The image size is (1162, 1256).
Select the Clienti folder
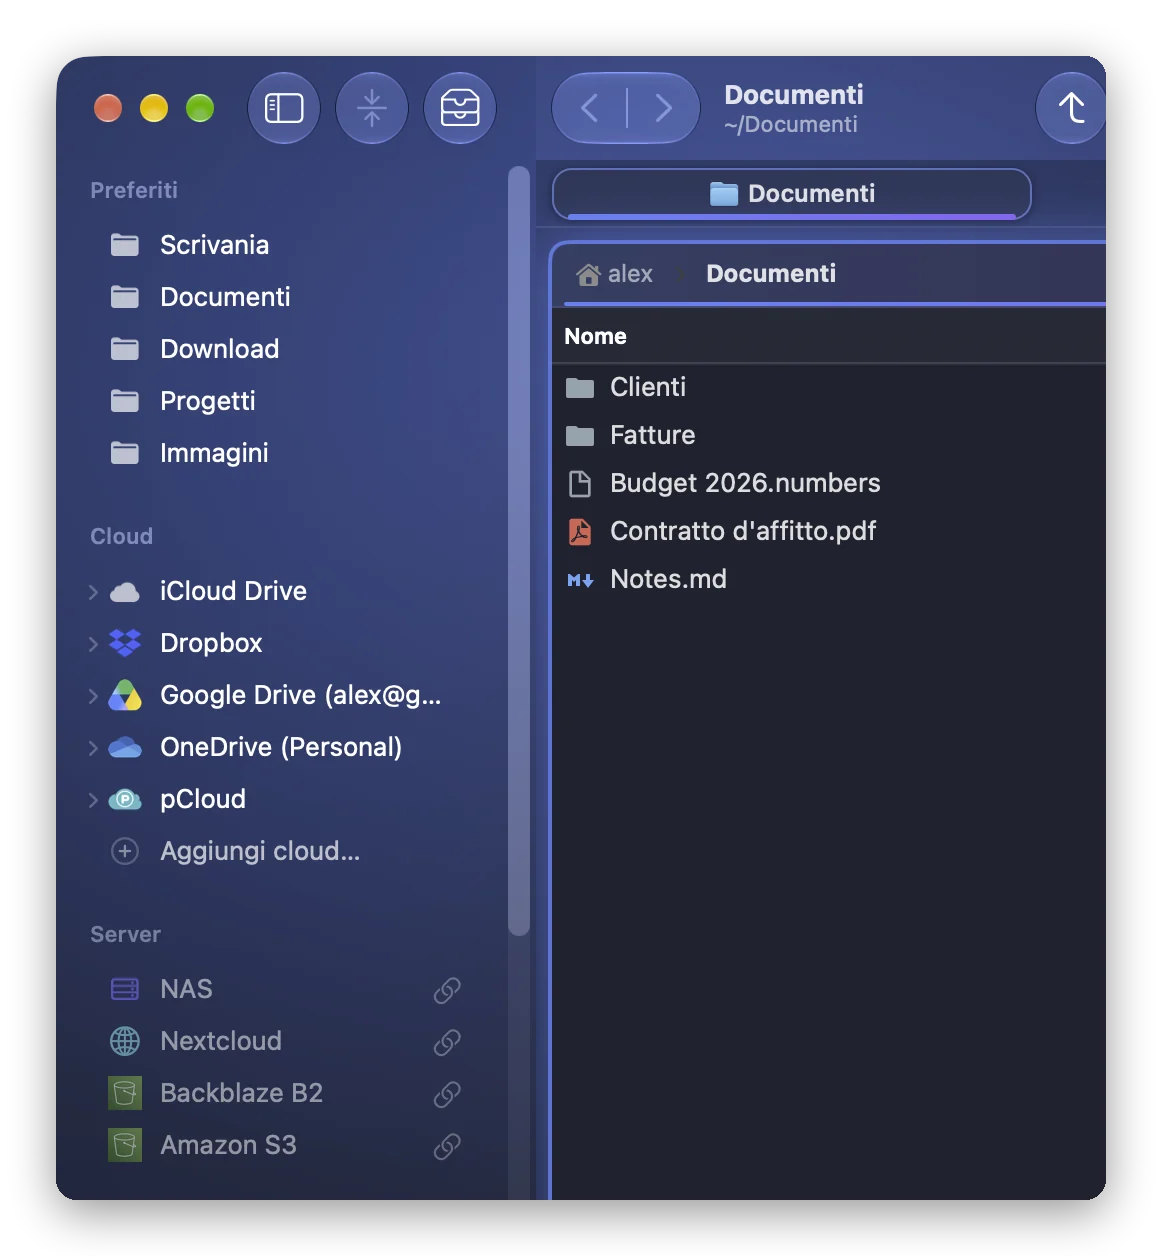click(829, 387)
